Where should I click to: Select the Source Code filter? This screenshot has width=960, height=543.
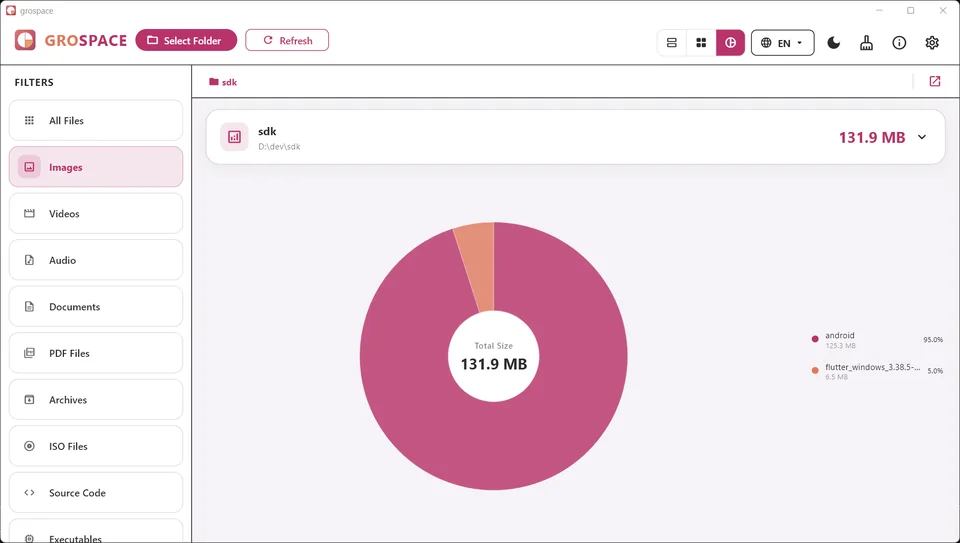coord(96,493)
